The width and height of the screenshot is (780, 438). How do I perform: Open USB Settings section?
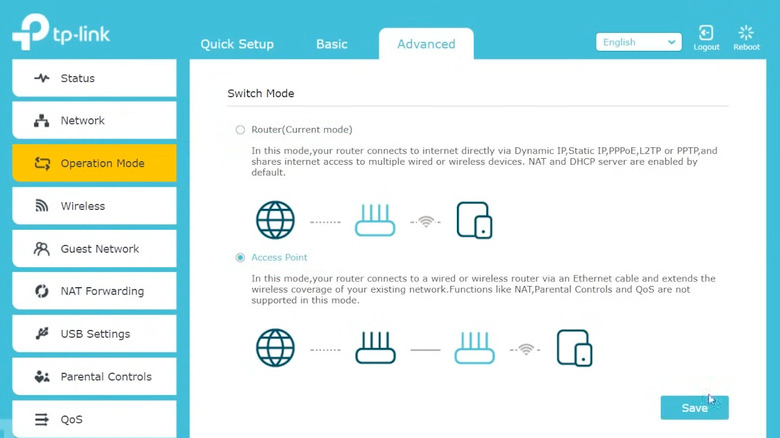94,334
